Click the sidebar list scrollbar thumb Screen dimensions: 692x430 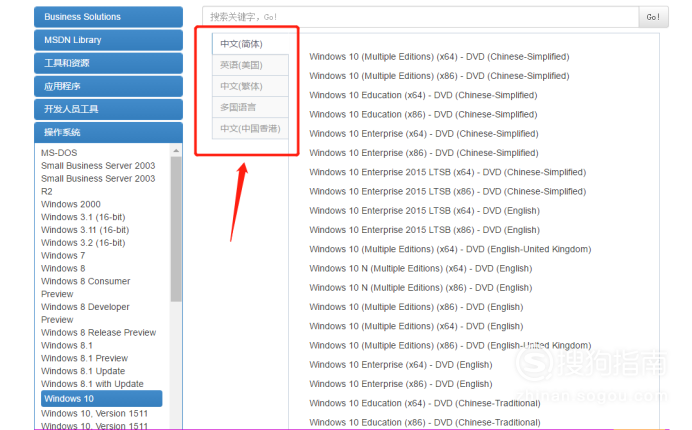coord(176,229)
